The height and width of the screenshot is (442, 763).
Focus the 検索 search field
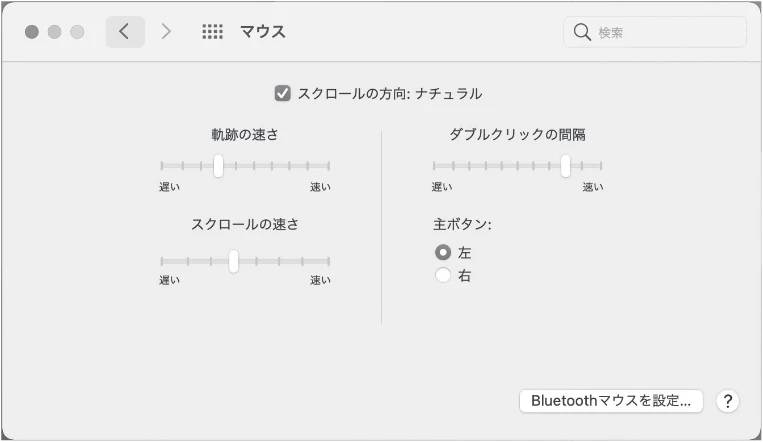(655, 32)
